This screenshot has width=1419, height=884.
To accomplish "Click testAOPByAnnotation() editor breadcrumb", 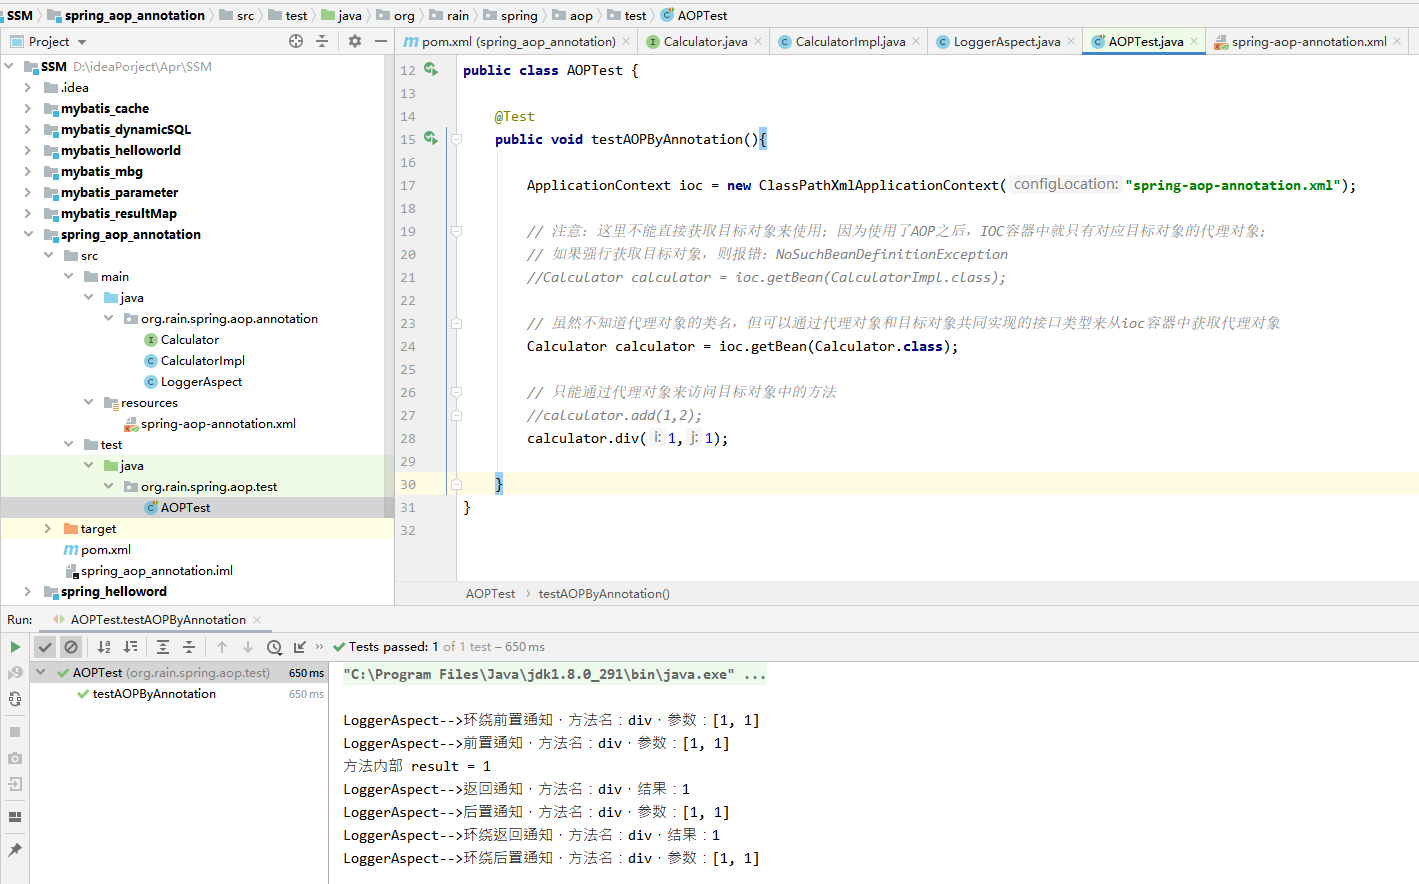I will (604, 594).
